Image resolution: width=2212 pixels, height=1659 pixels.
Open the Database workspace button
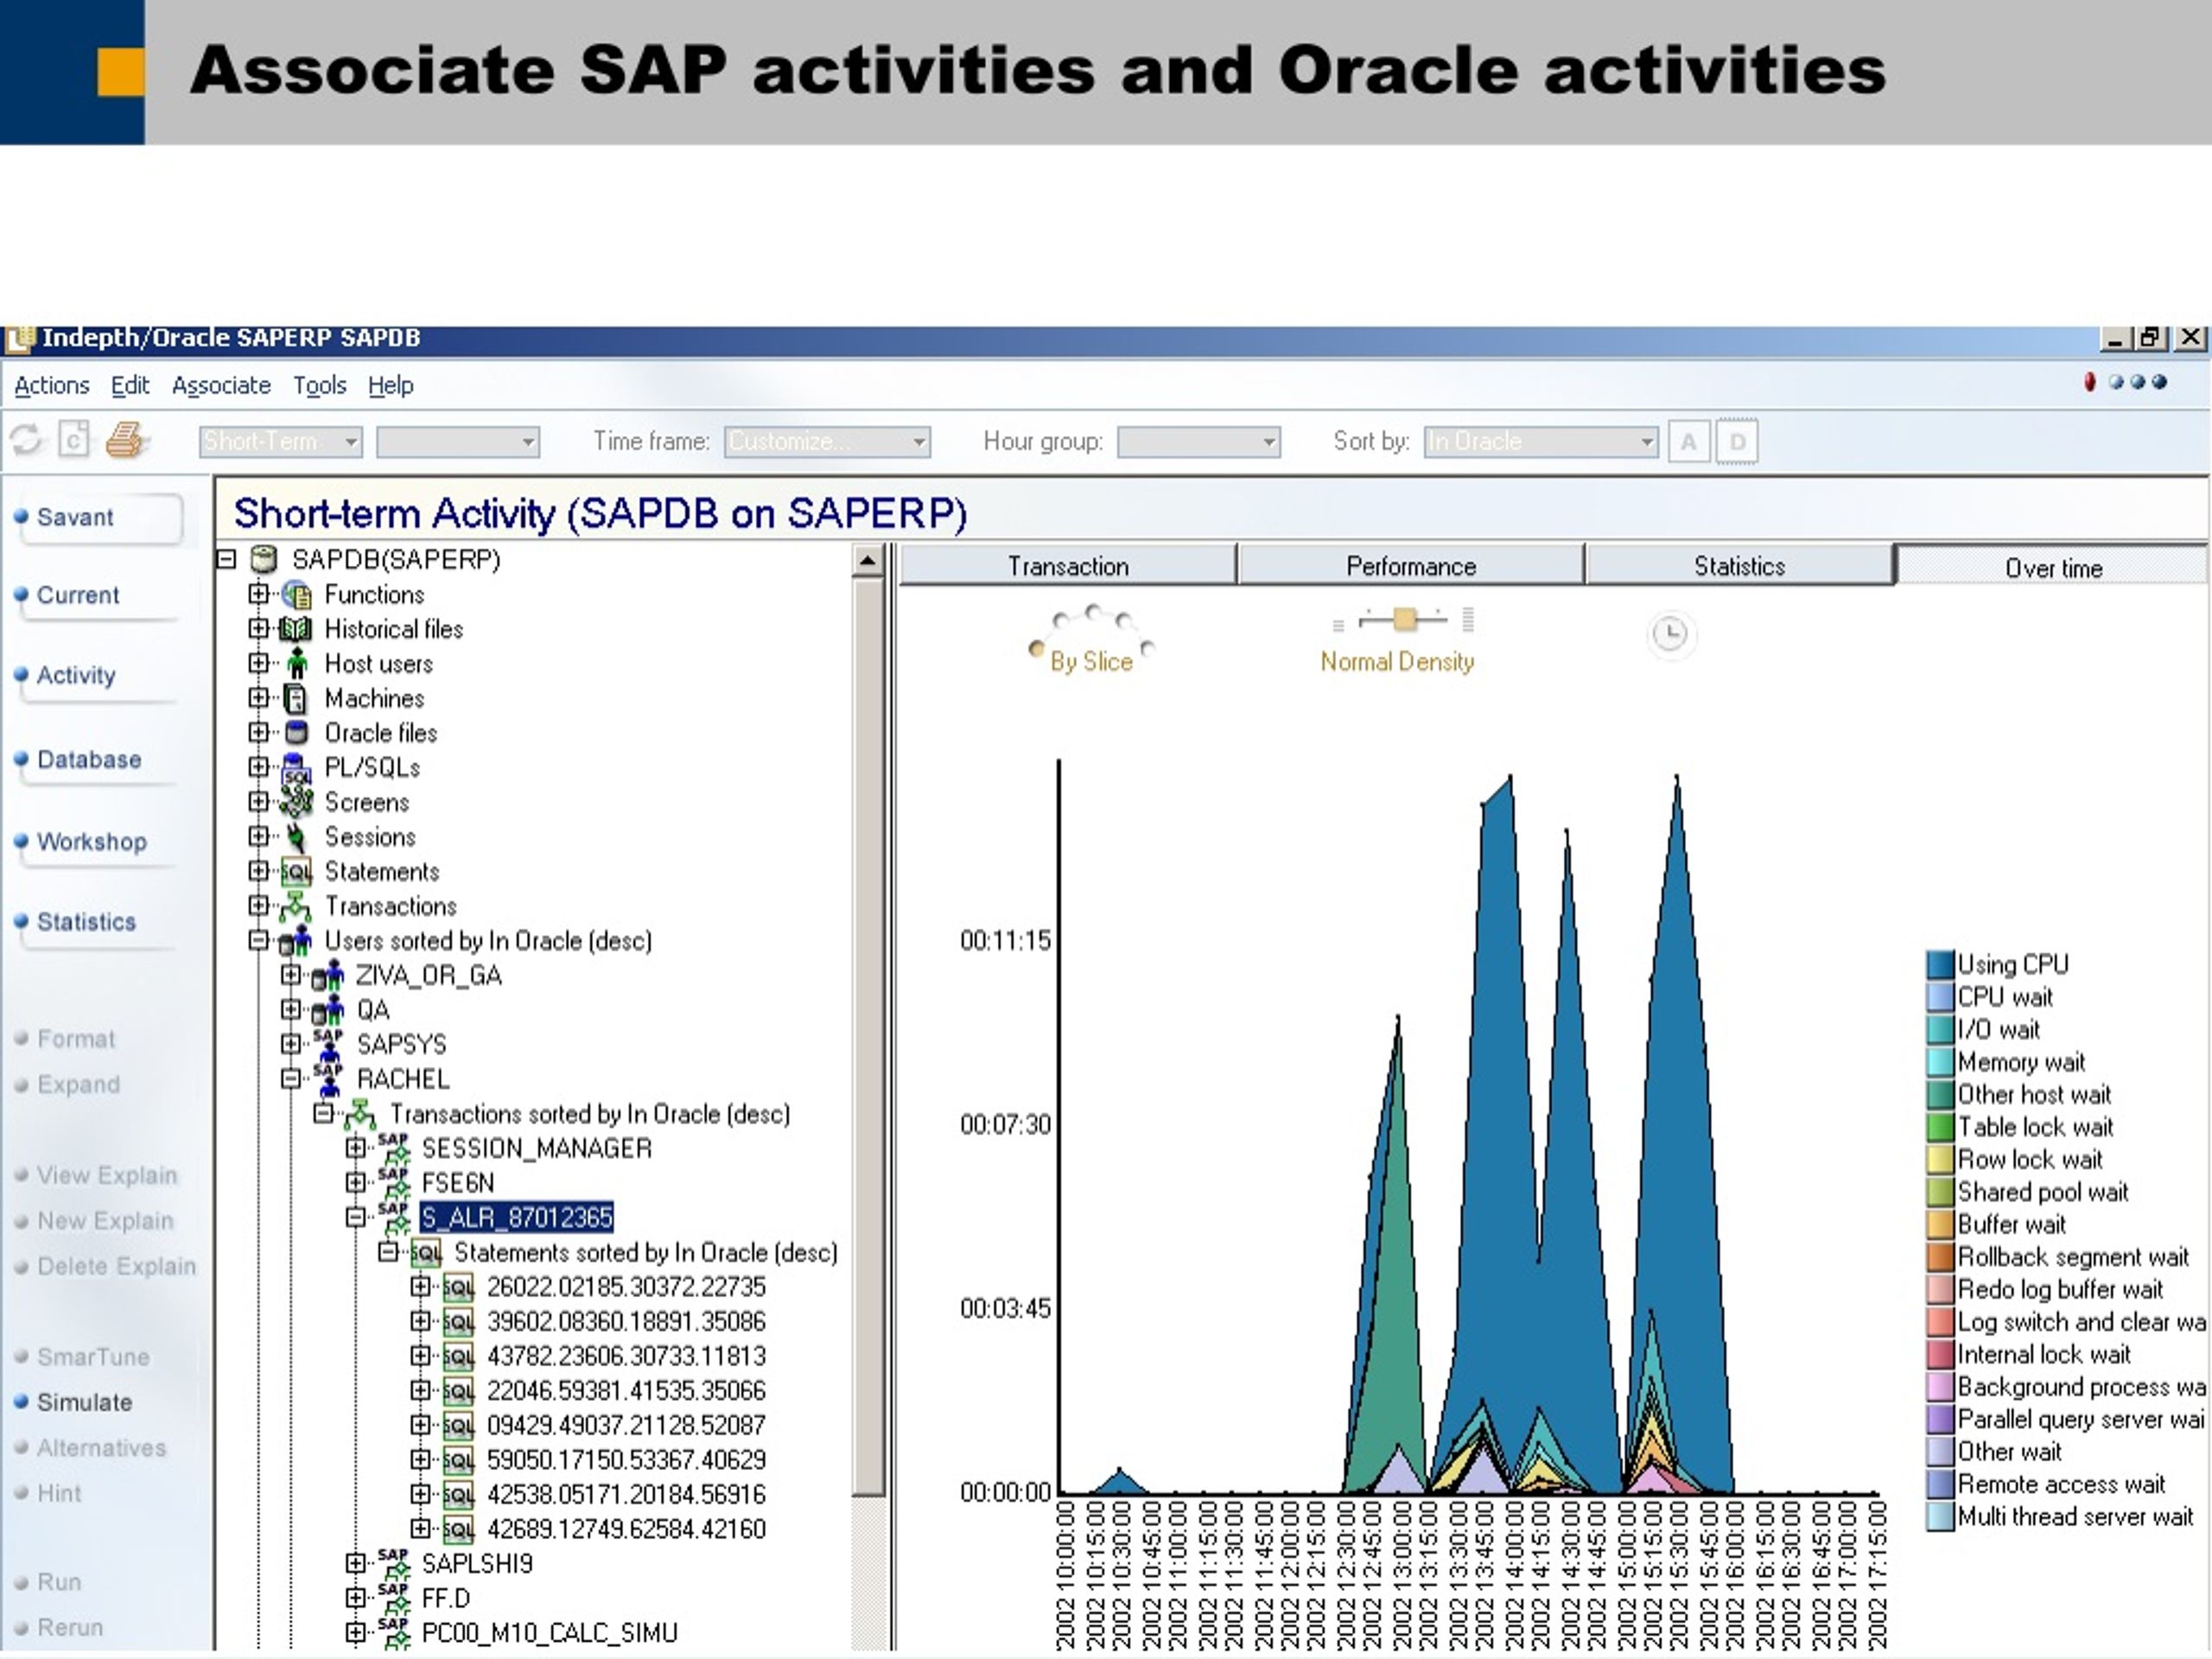tap(96, 760)
